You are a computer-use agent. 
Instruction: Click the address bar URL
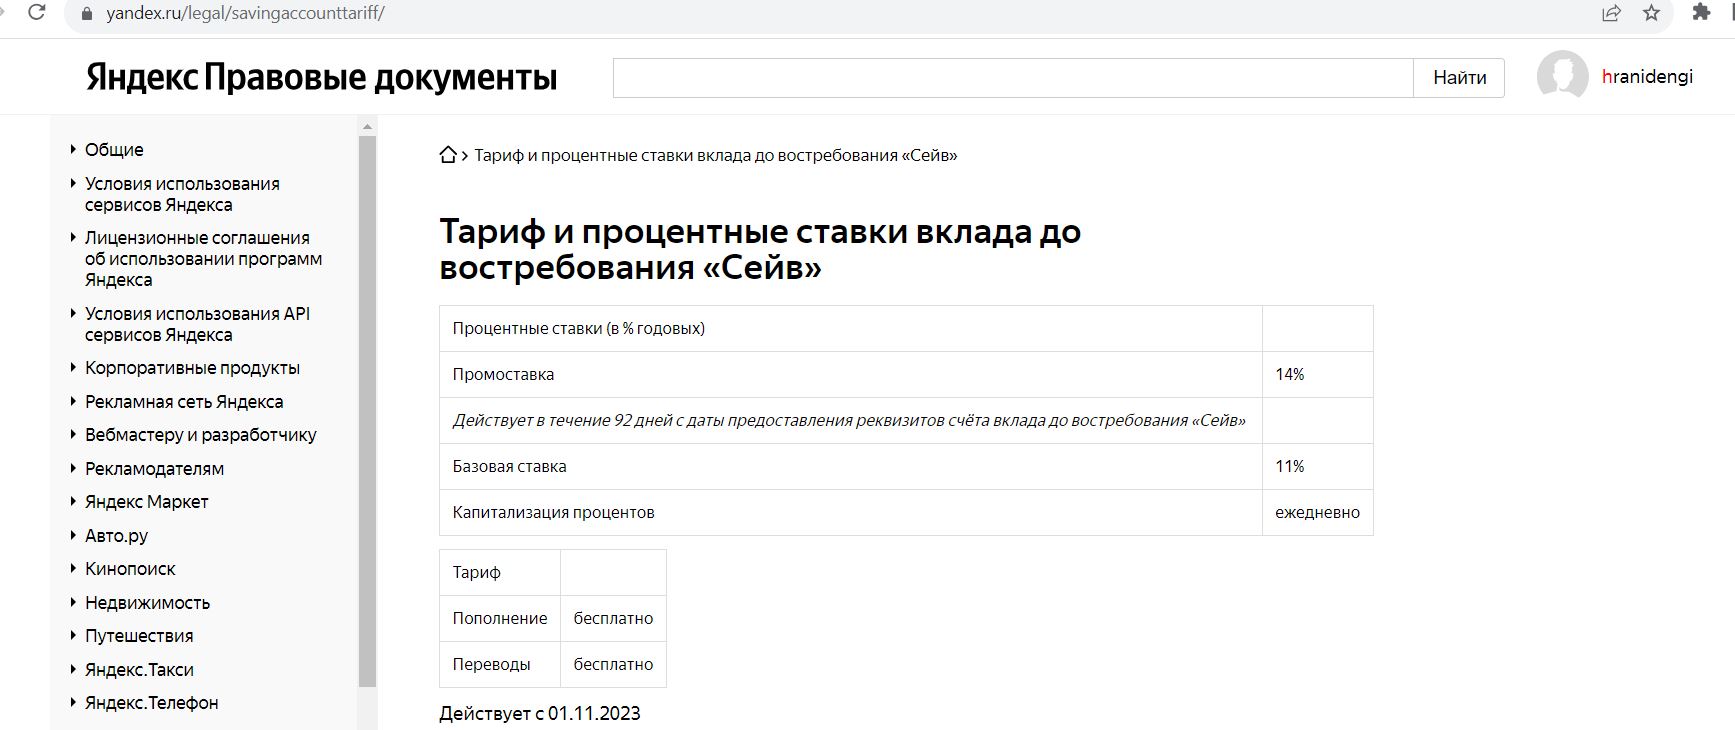click(245, 13)
